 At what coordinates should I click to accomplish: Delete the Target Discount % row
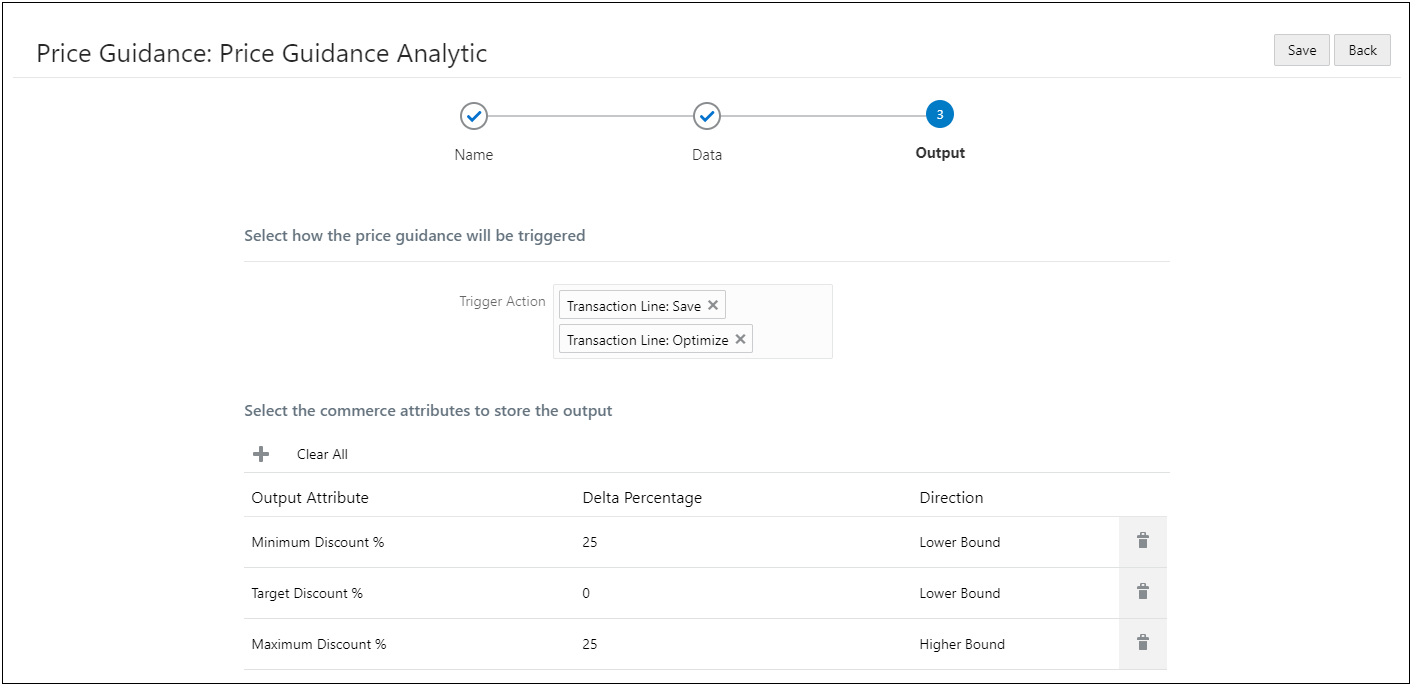[1142, 592]
